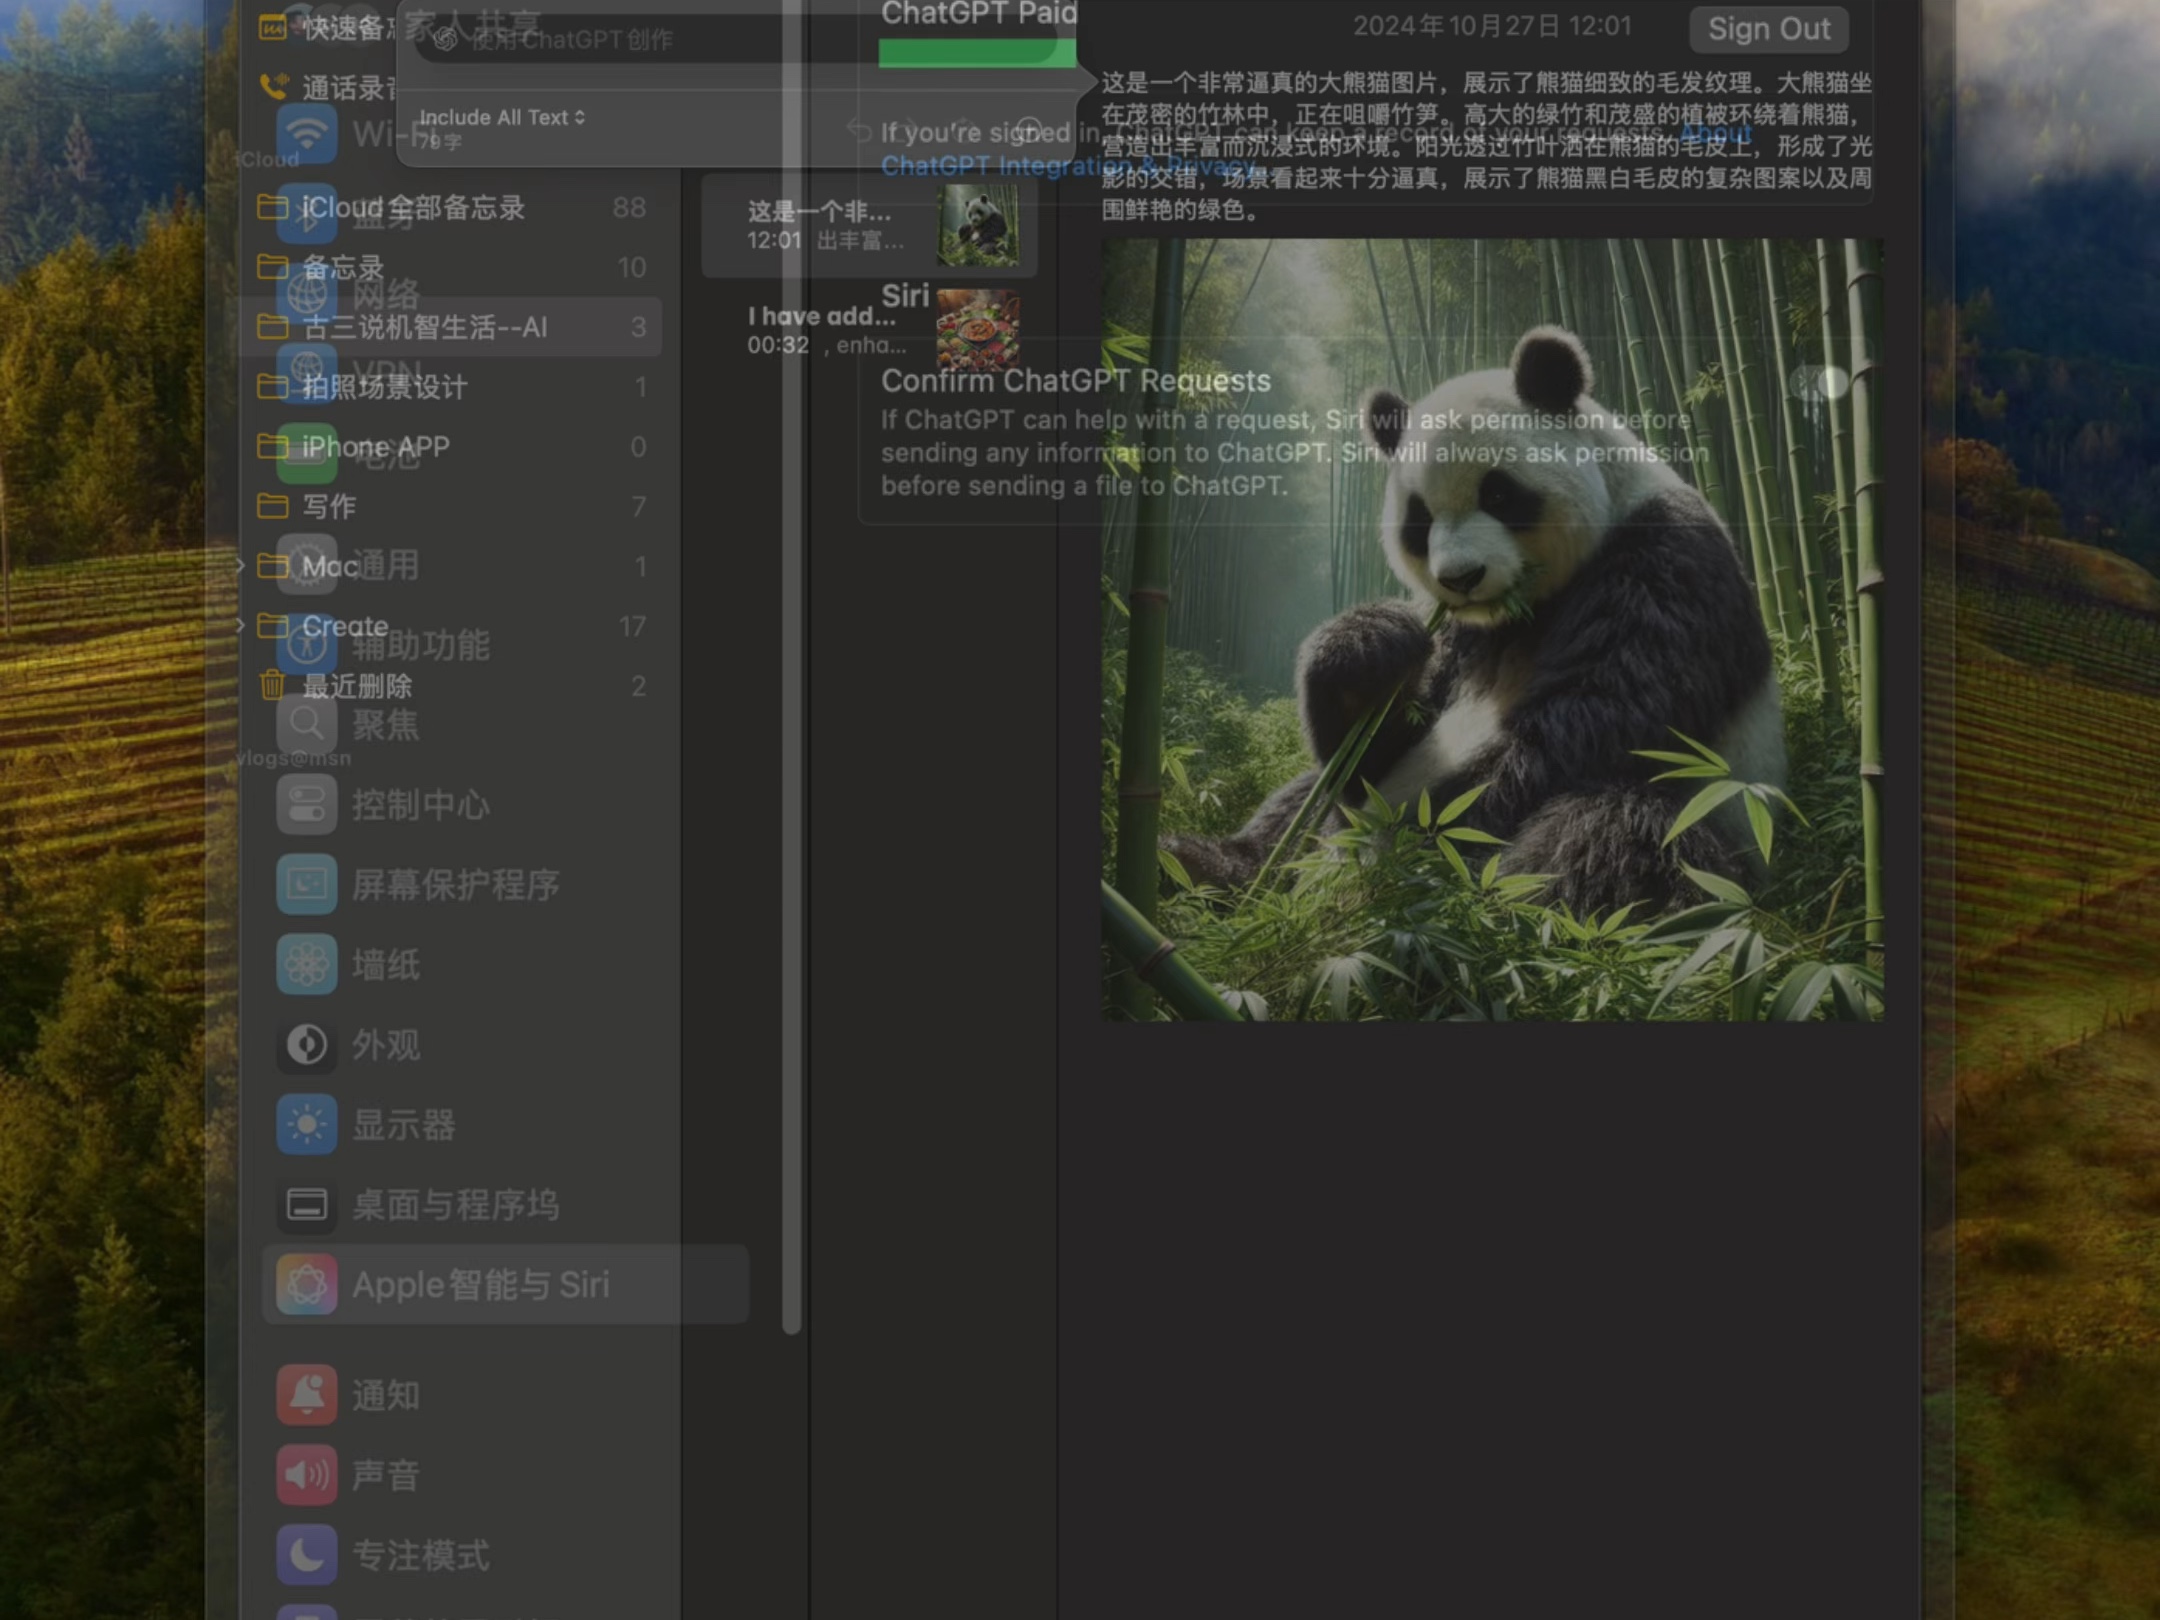Select the 古三说机智生活--AI folder
The width and height of the screenshot is (2160, 1620).
click(x=452, y=327)
